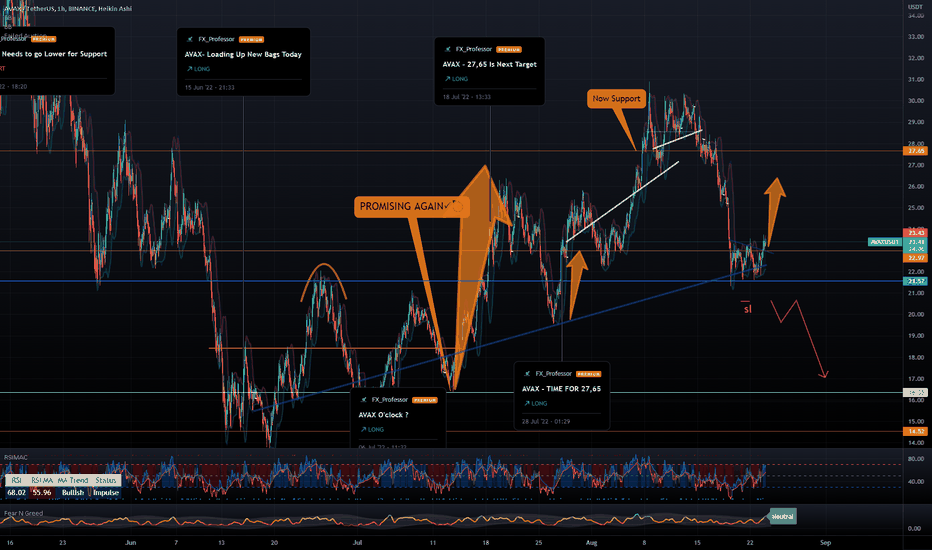Click the 'Neutral' Fear N Greed tag
Image resolution: width=932 pixels, height=550 pixels.
pos(783,516)
